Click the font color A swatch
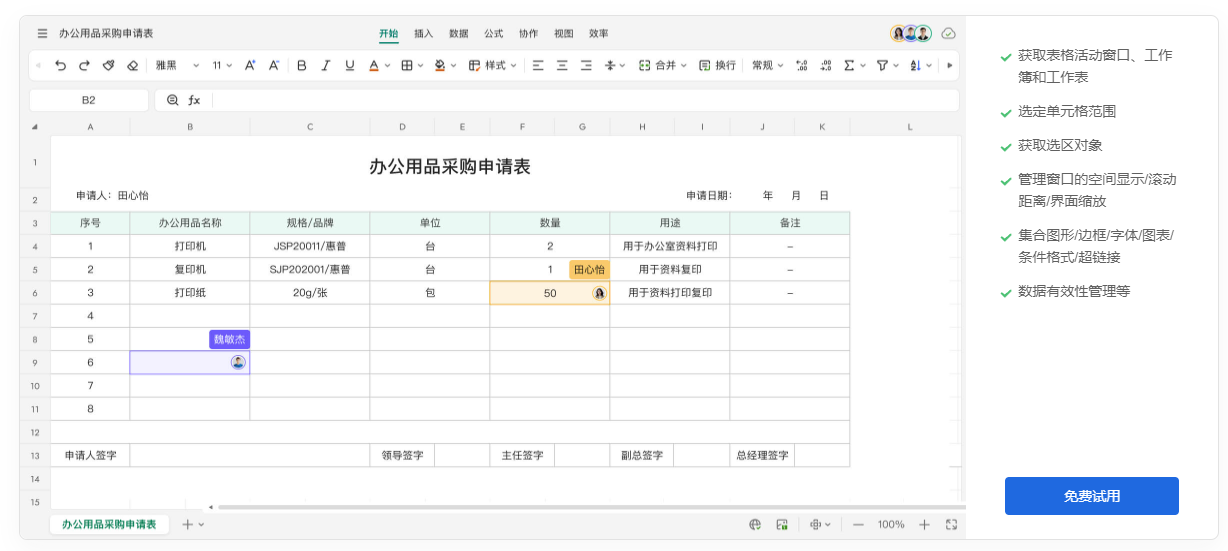The height and width of the screenshot is (551, 1228). click(x=374, y=65)
